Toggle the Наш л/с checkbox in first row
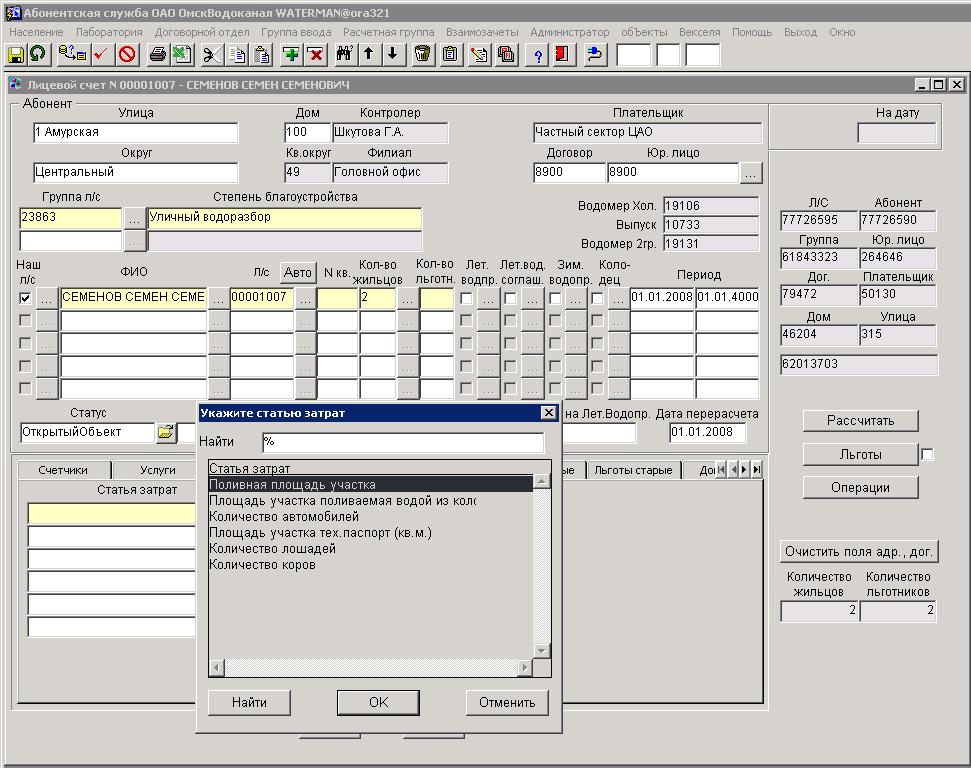971x768 pixels. coord(25,298)
